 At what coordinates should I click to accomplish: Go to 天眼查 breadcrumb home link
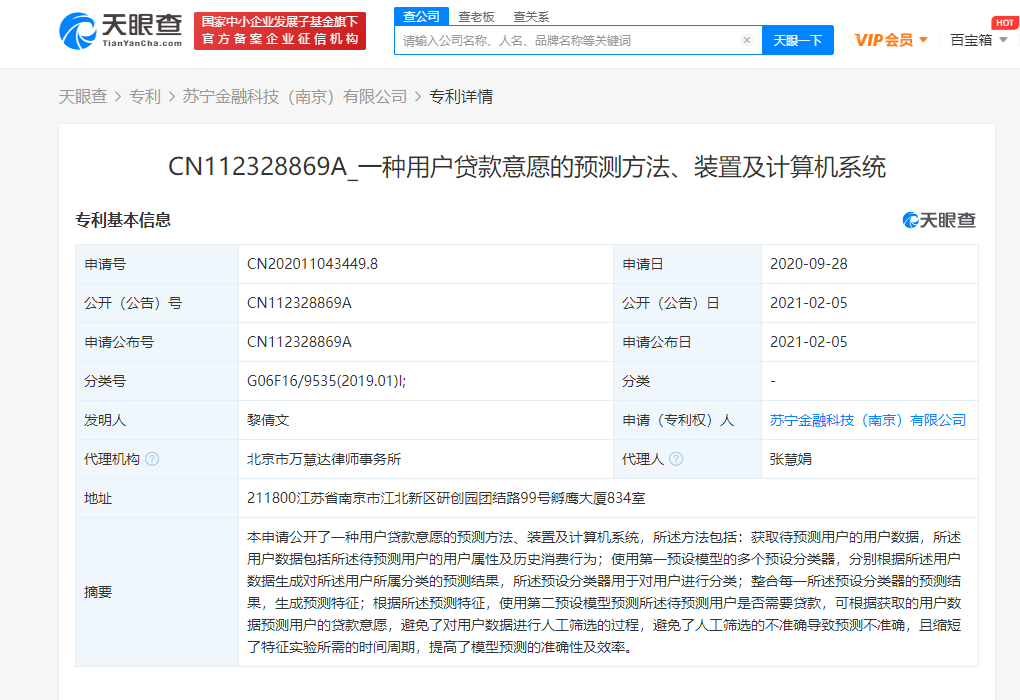82,97
